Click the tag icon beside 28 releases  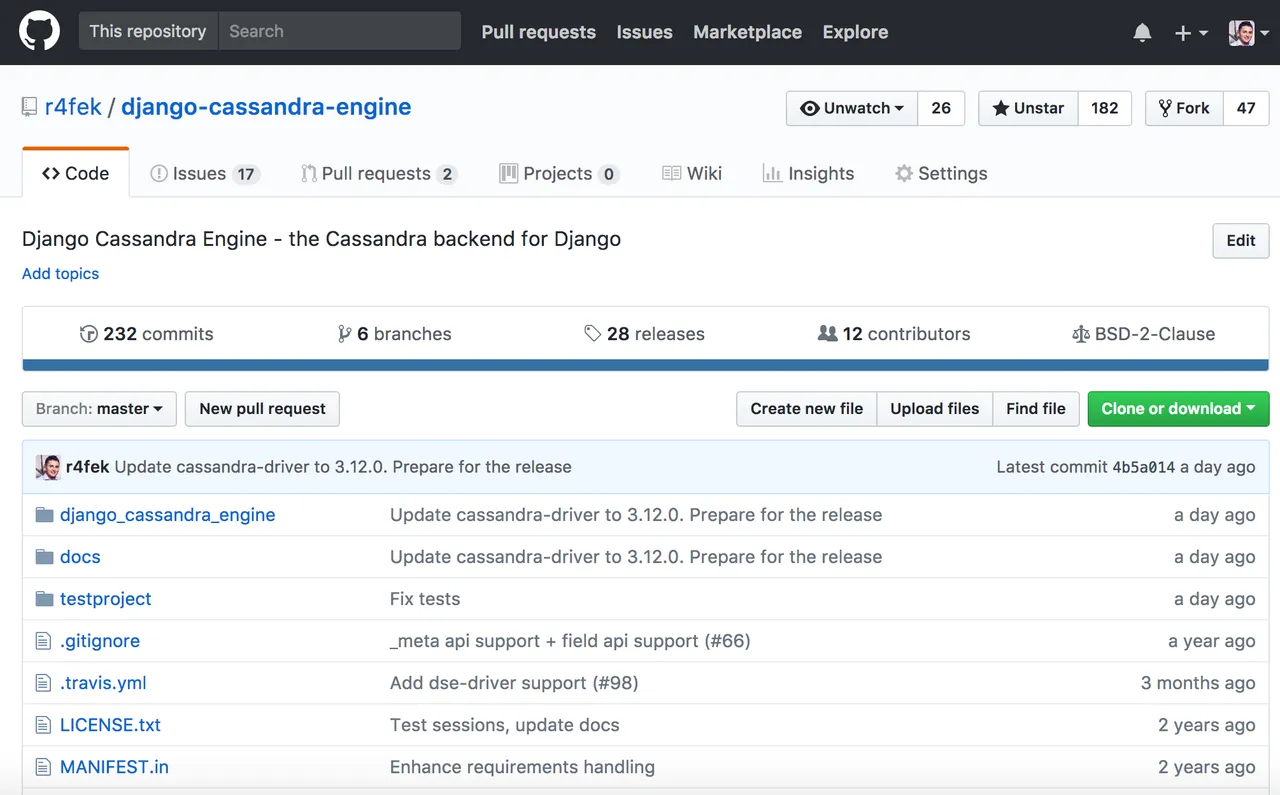click(593, 334)
